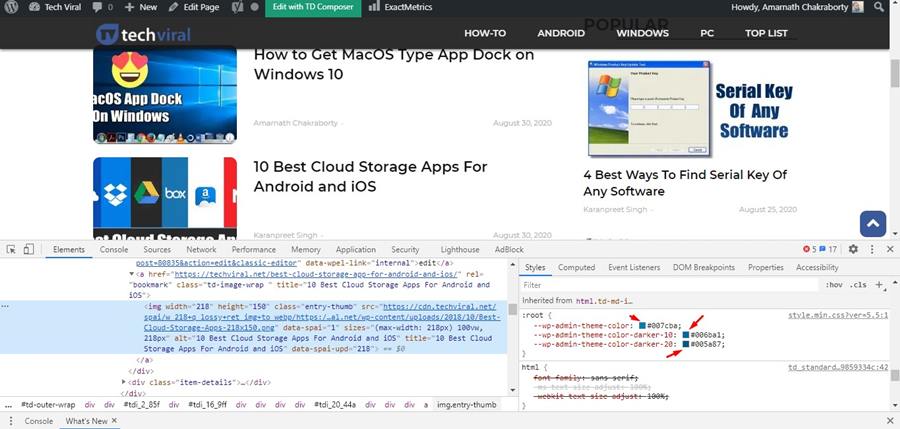Select #td-outer-wrap in the breadcrumb
The width and height of the screenshot is (900, 429).
(48, 405)
